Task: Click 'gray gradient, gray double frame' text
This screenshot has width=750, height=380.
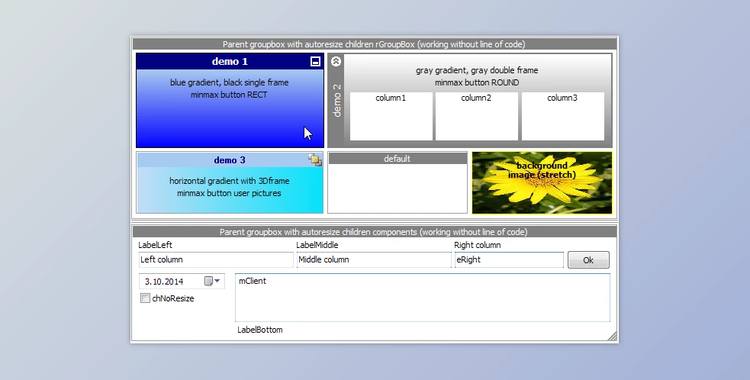Action: click(477, 70)
